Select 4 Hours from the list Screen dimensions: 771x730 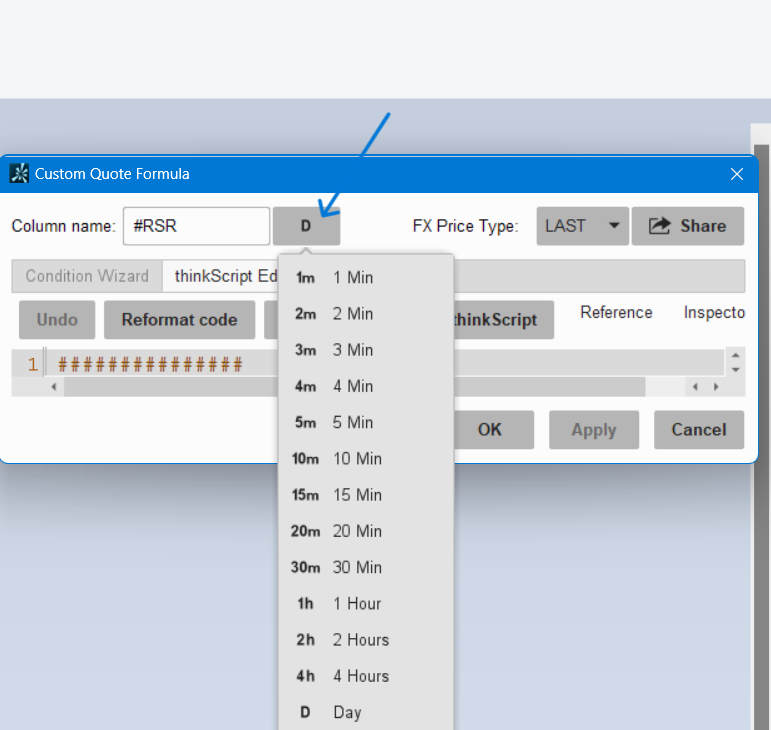pos(365,676)
